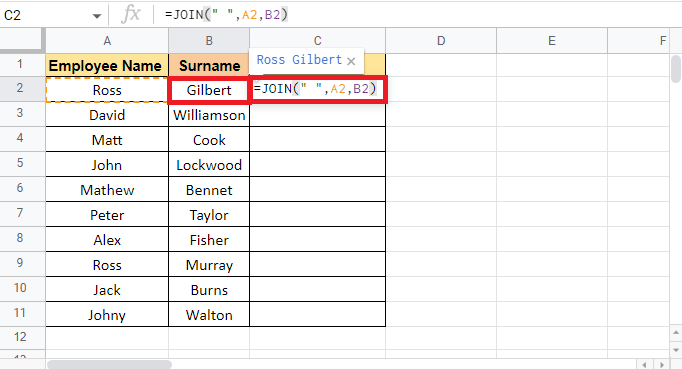The image size is (682, 369).
Task: Click the Matt cell
Action: point(107,140)
